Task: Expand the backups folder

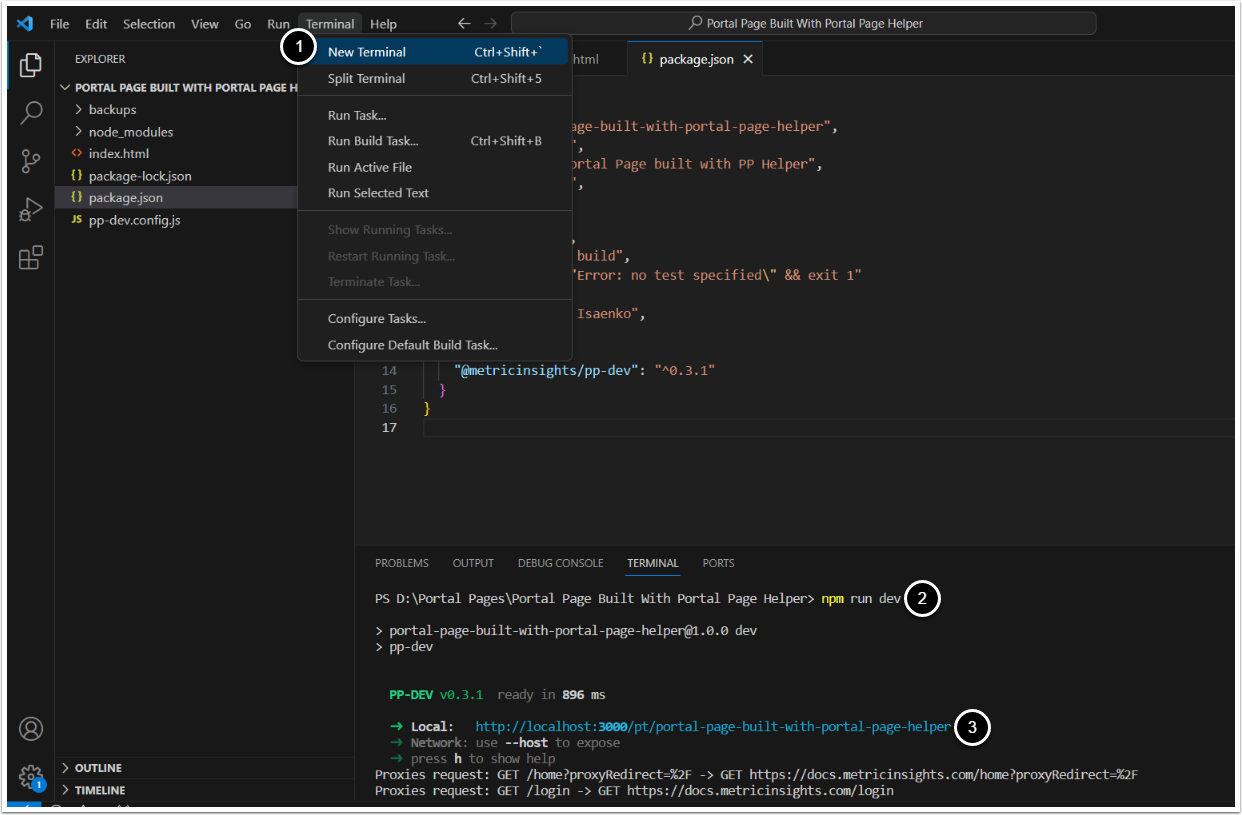Action: point(112,110)
